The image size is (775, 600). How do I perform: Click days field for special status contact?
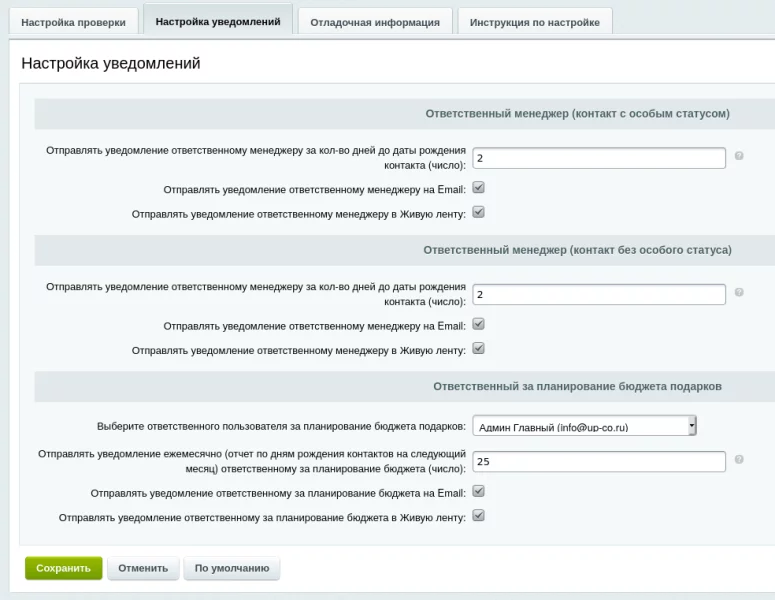[598, 158]
